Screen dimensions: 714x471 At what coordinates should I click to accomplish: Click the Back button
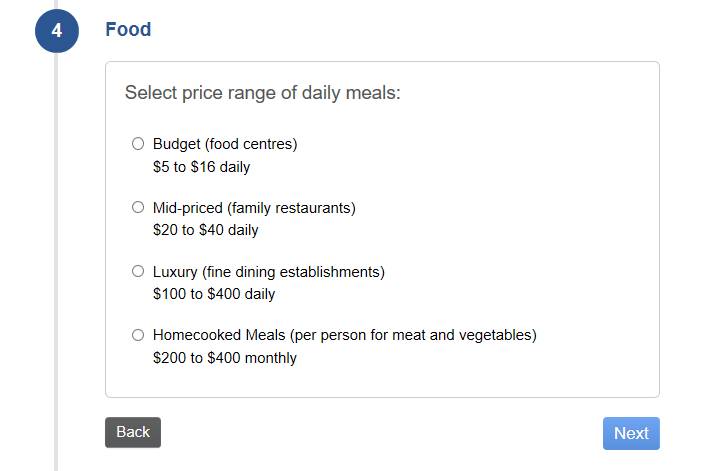(132, 432)
